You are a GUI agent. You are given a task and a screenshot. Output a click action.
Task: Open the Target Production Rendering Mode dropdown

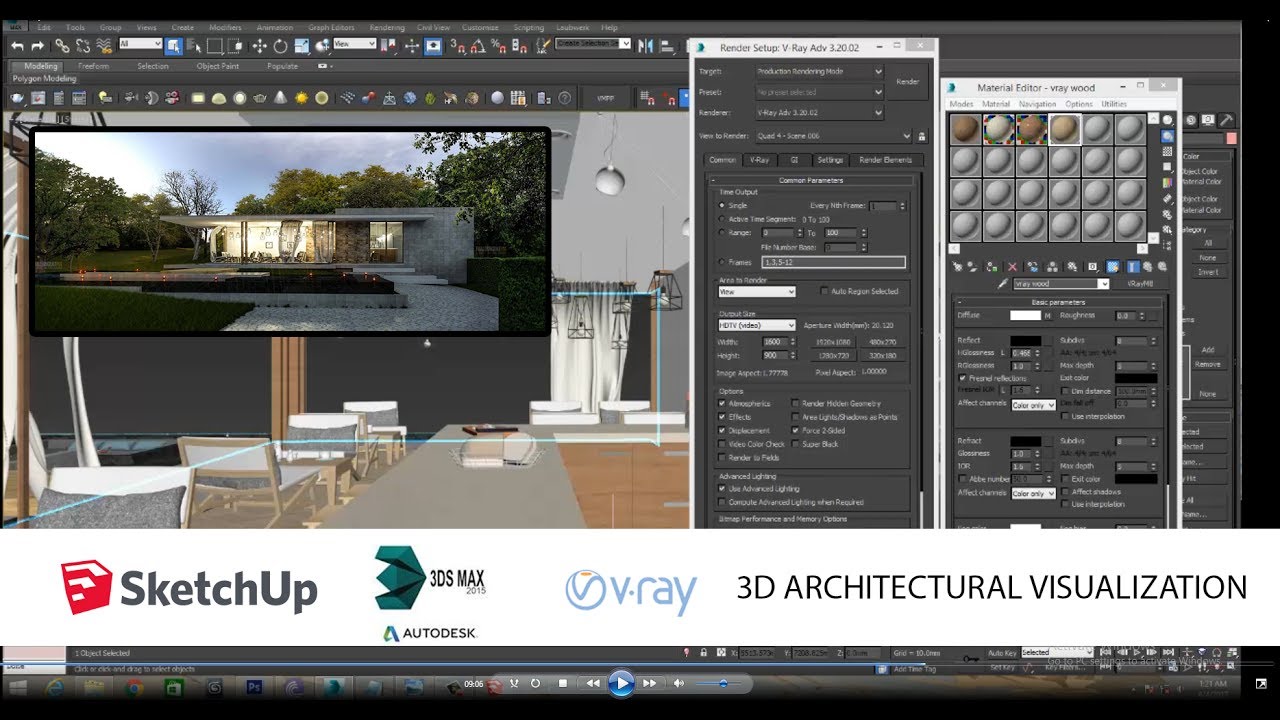click(819, 72)
